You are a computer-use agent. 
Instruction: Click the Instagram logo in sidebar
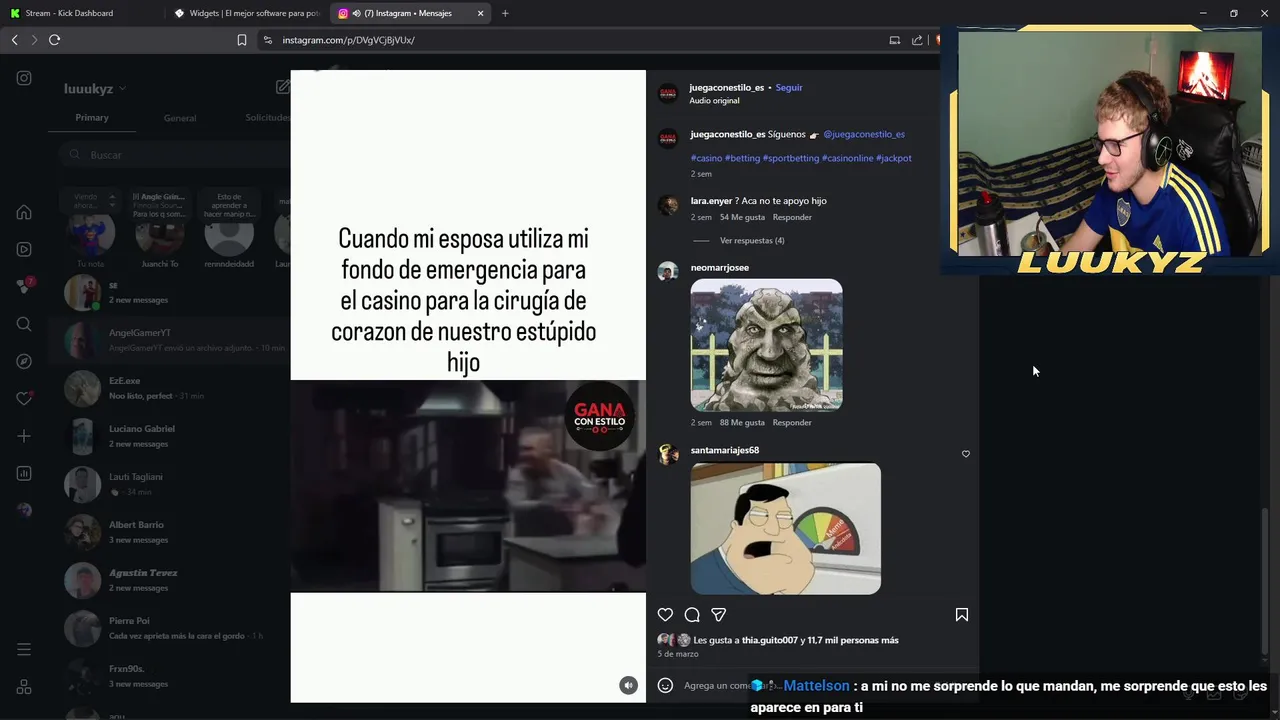click(x=24, y=78)
